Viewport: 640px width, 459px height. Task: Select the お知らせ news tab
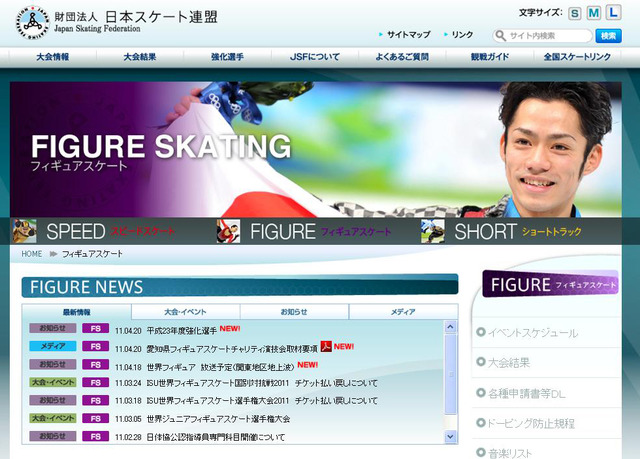tap(294, 312)
